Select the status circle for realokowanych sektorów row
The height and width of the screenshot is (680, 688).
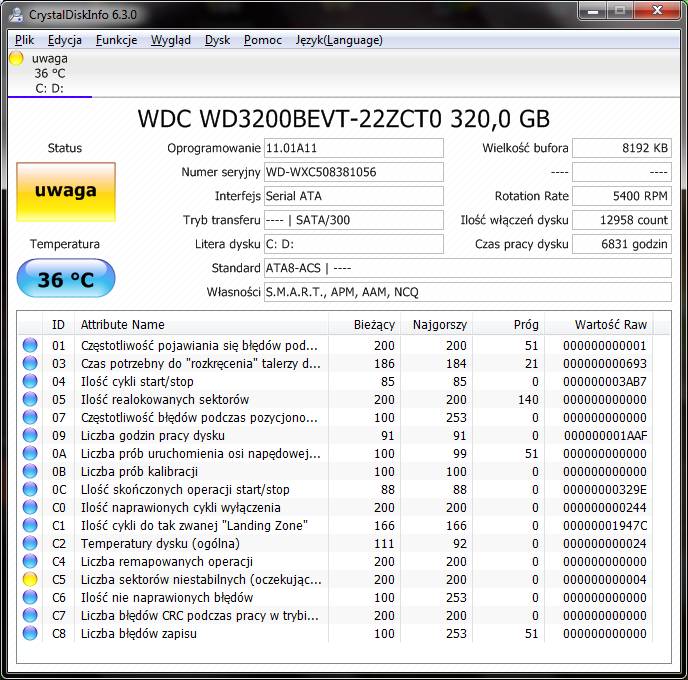(x=30, y=399)
